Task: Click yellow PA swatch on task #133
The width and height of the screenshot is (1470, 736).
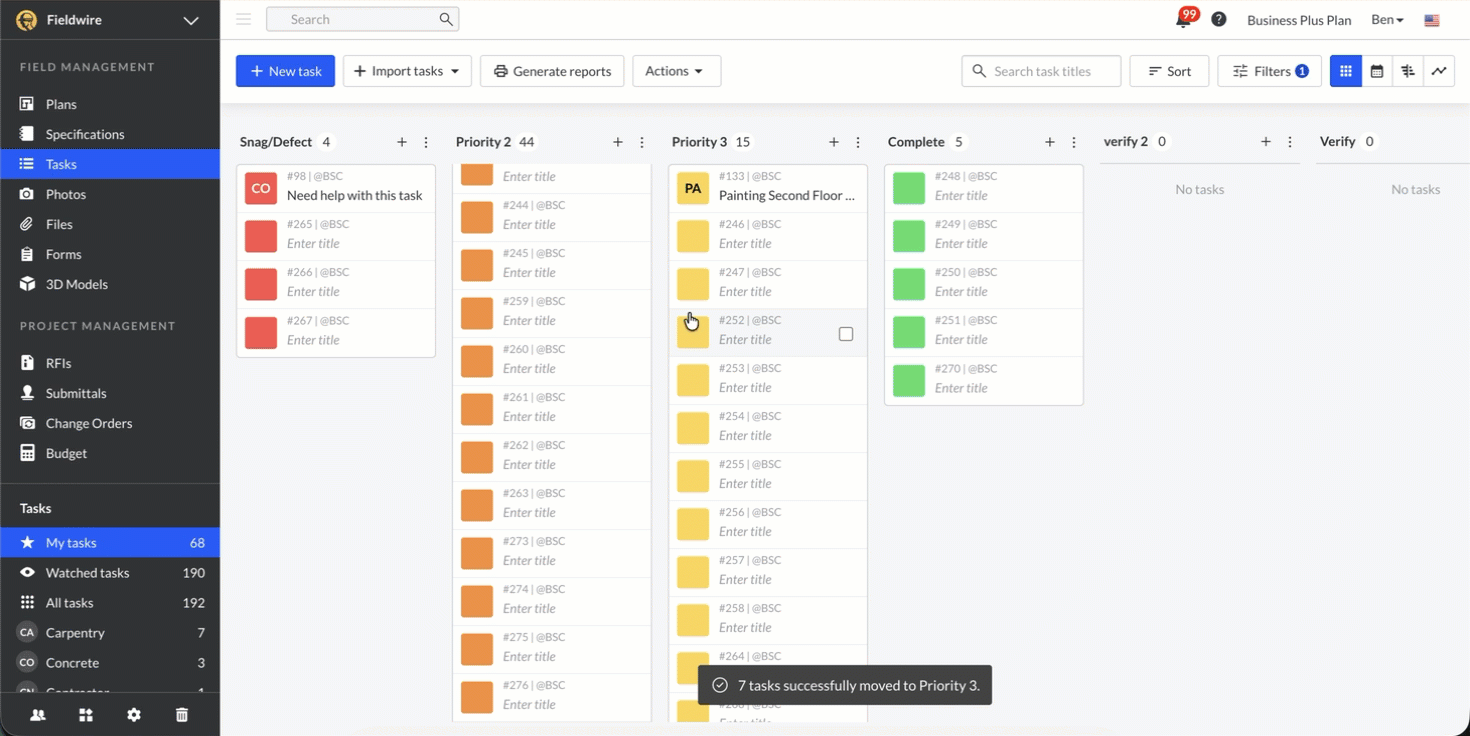Action: coord(693,188)
